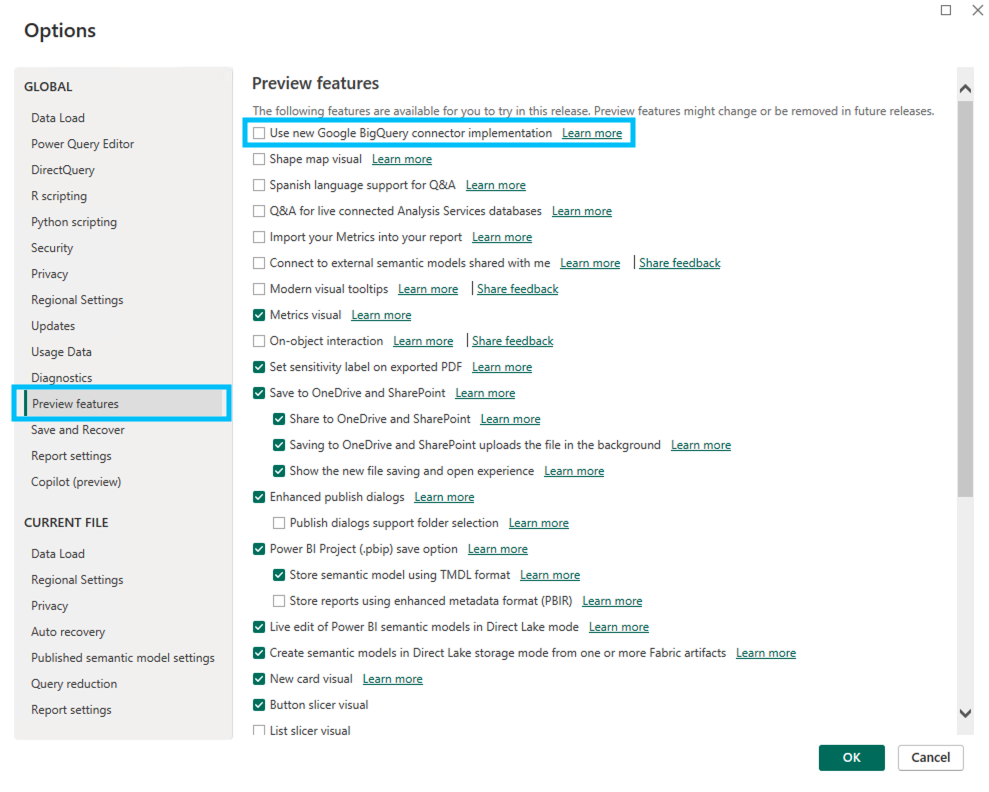
Task: Open Current File Regional Settings
Action: [x=77, y=579]
